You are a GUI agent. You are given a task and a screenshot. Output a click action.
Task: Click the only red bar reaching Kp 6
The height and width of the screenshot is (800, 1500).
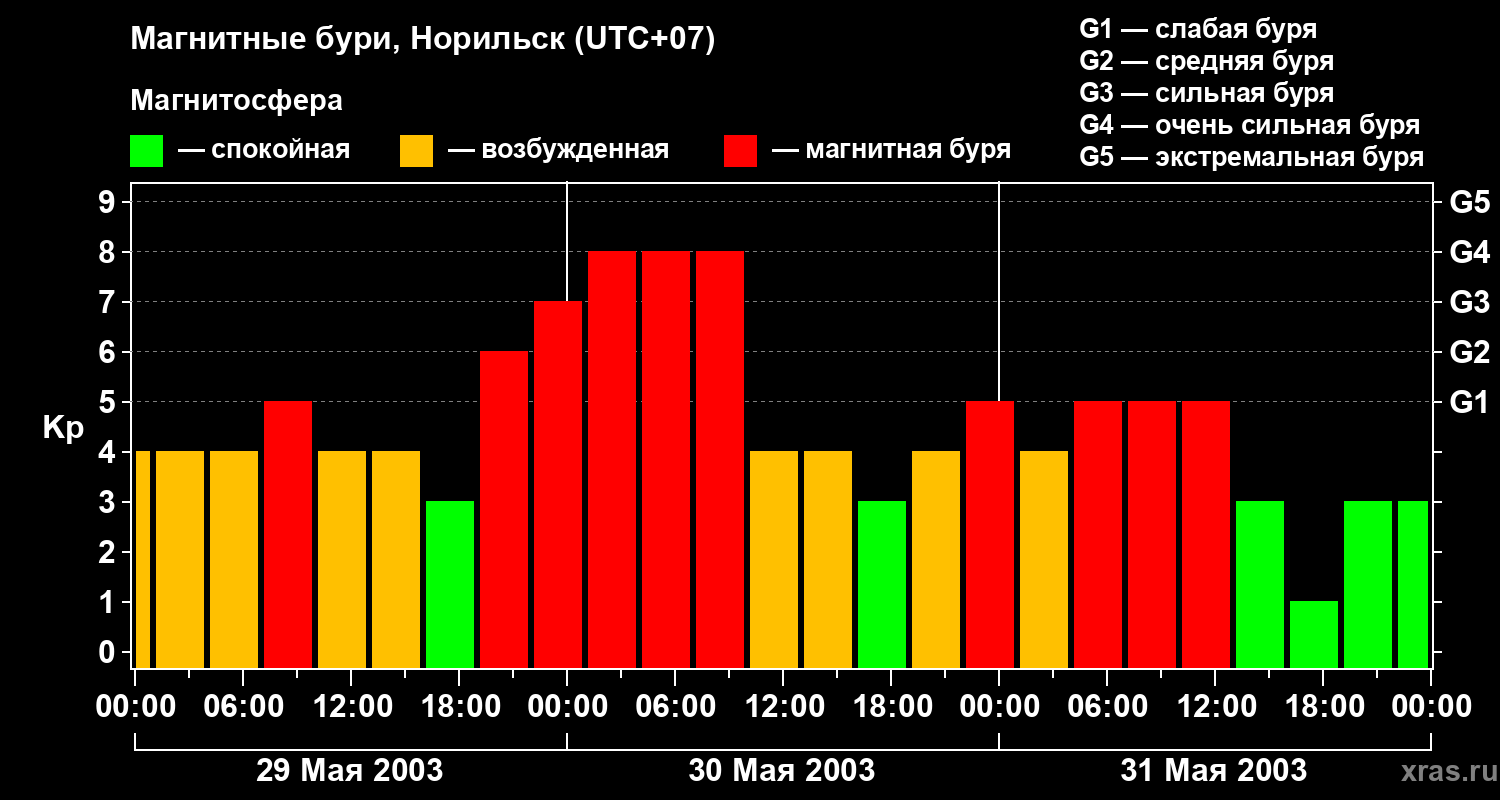(x=504, y=509)
